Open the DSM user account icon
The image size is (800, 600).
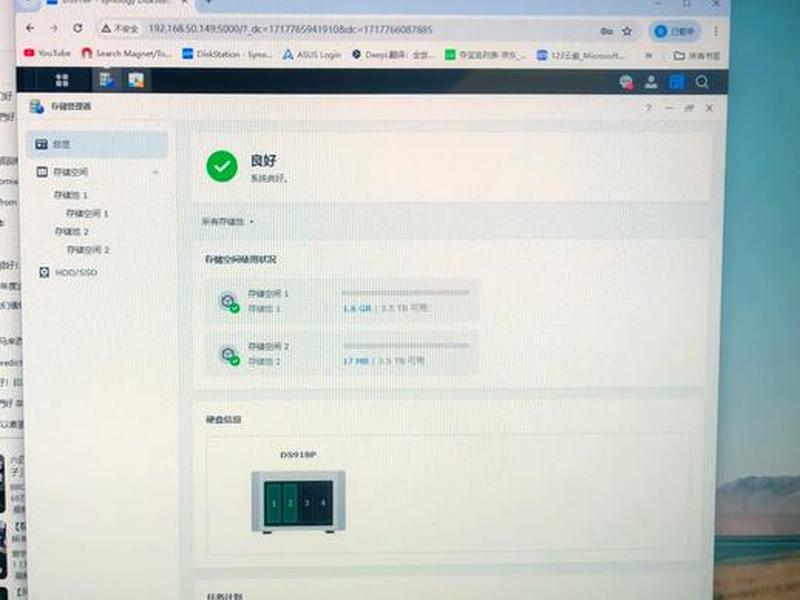[x=651, y=82]
